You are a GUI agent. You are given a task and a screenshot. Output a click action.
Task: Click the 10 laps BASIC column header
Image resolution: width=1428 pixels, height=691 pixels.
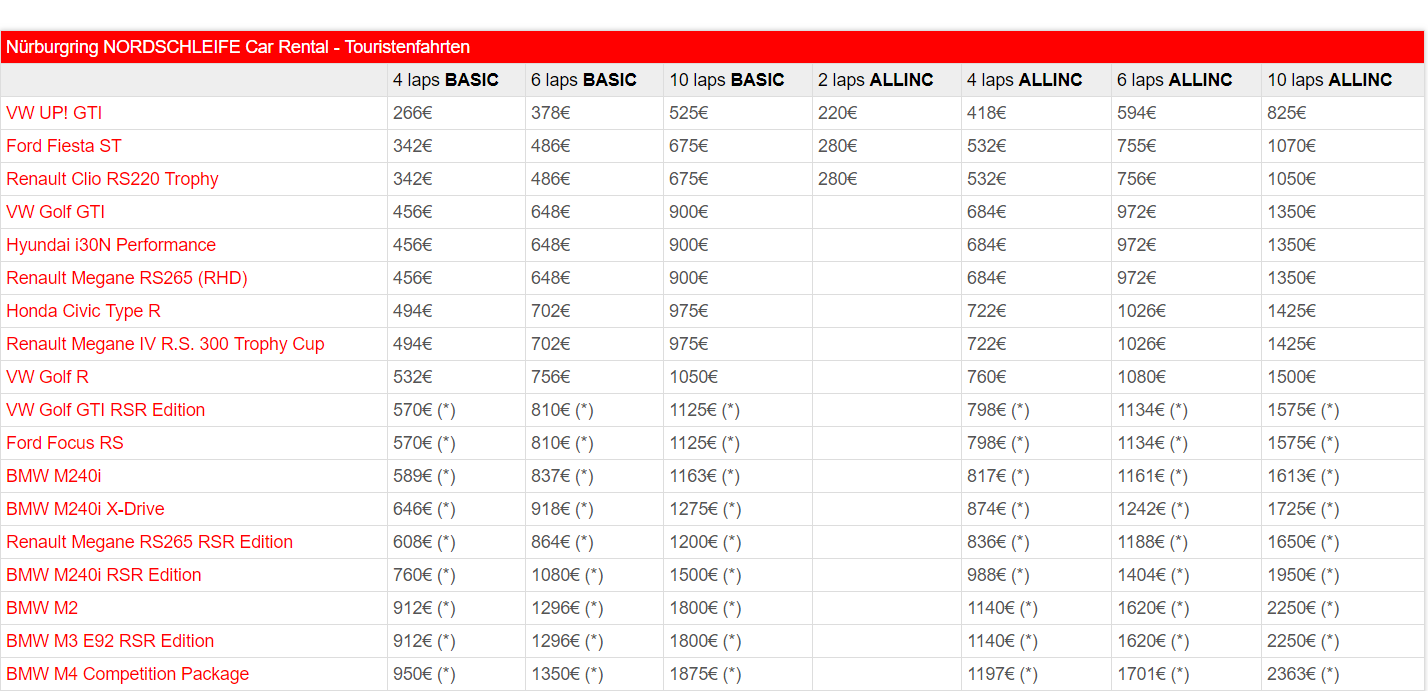(x=727, y=80)
